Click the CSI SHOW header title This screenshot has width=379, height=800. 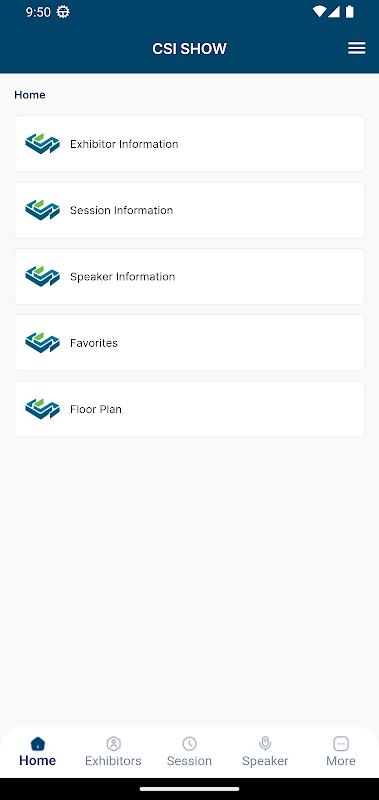tap(189, 48)
